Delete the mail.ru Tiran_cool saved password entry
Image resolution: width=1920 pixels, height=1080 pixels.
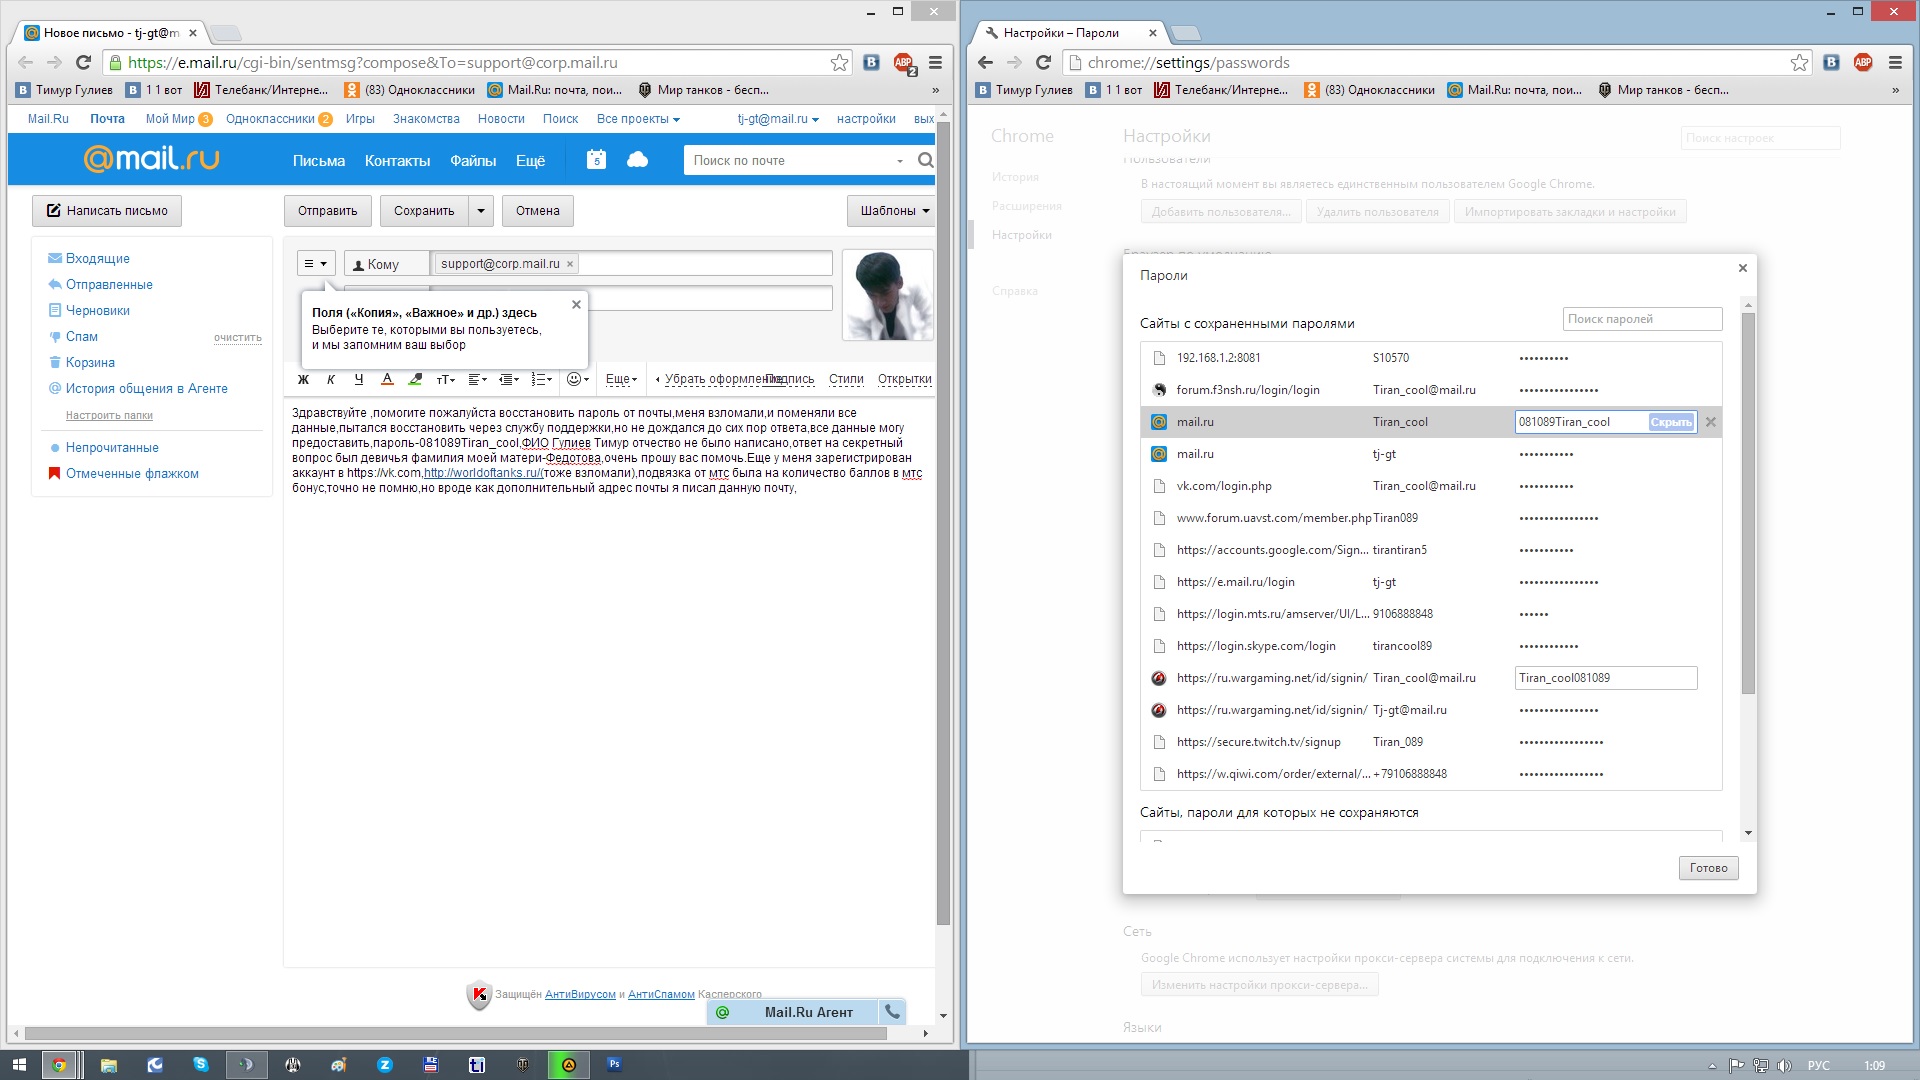coord(1711,422)
